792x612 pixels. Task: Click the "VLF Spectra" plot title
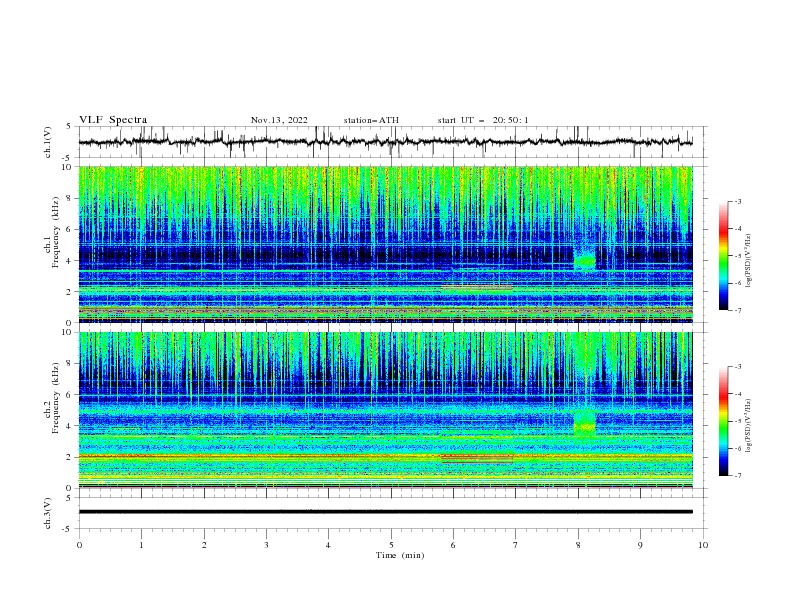click(x=113, y=120)
